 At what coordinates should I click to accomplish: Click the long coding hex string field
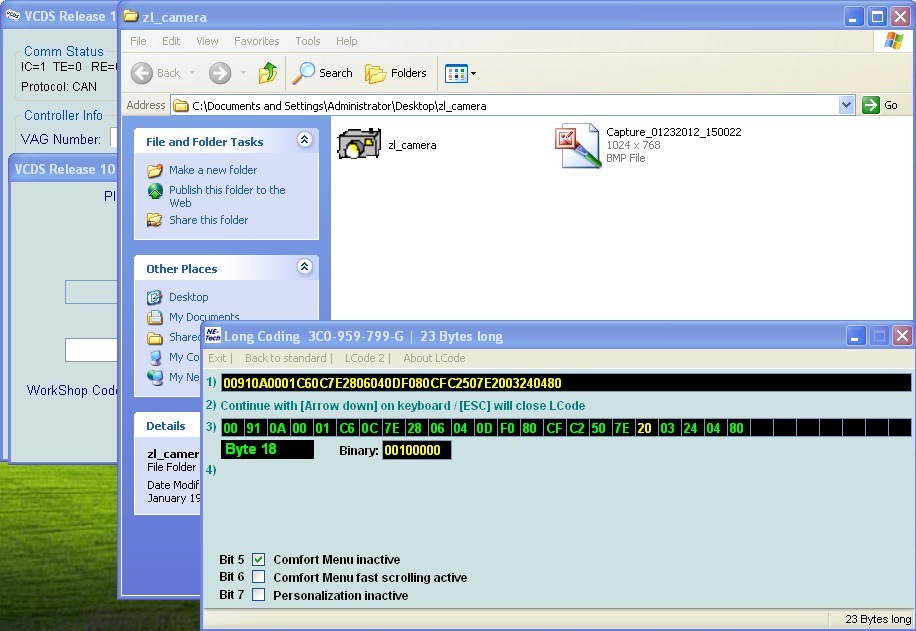[565, 383]
